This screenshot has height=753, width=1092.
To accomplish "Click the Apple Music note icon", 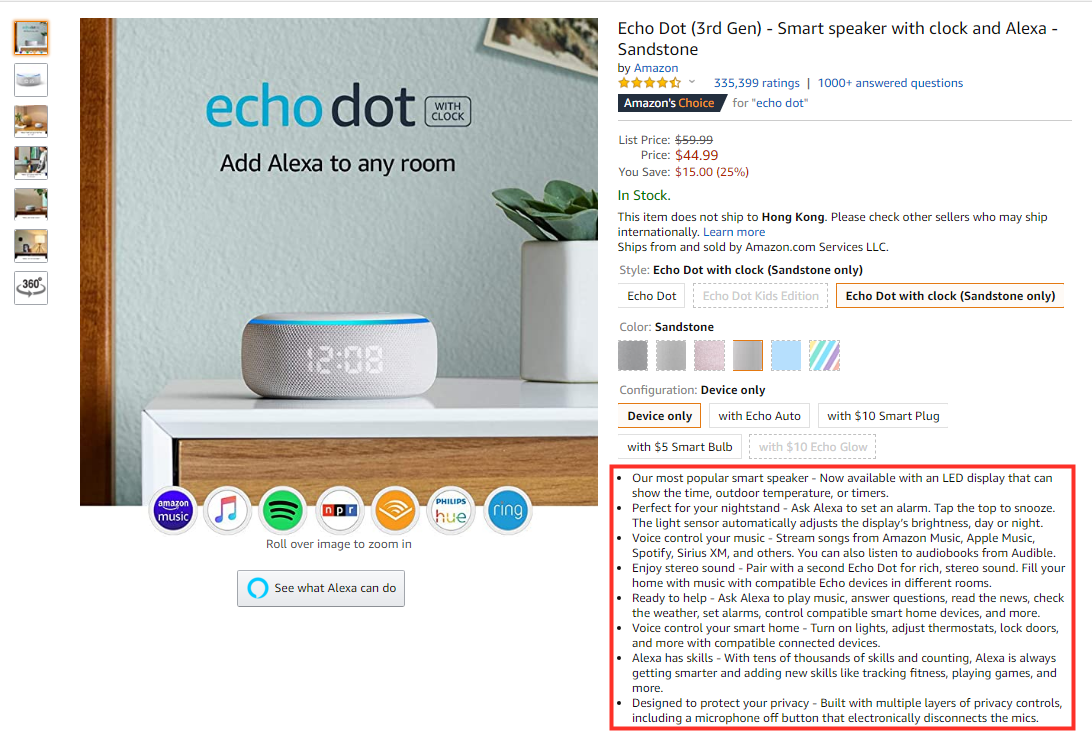I will [x=226, y=511].
